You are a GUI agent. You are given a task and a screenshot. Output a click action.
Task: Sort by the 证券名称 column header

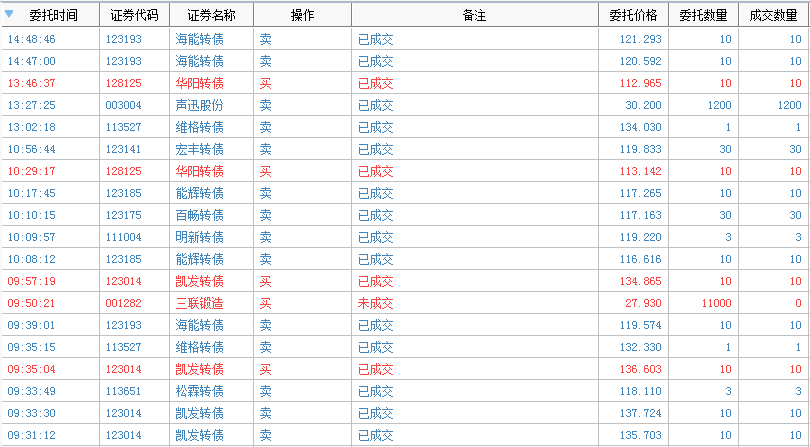(211, 15)
